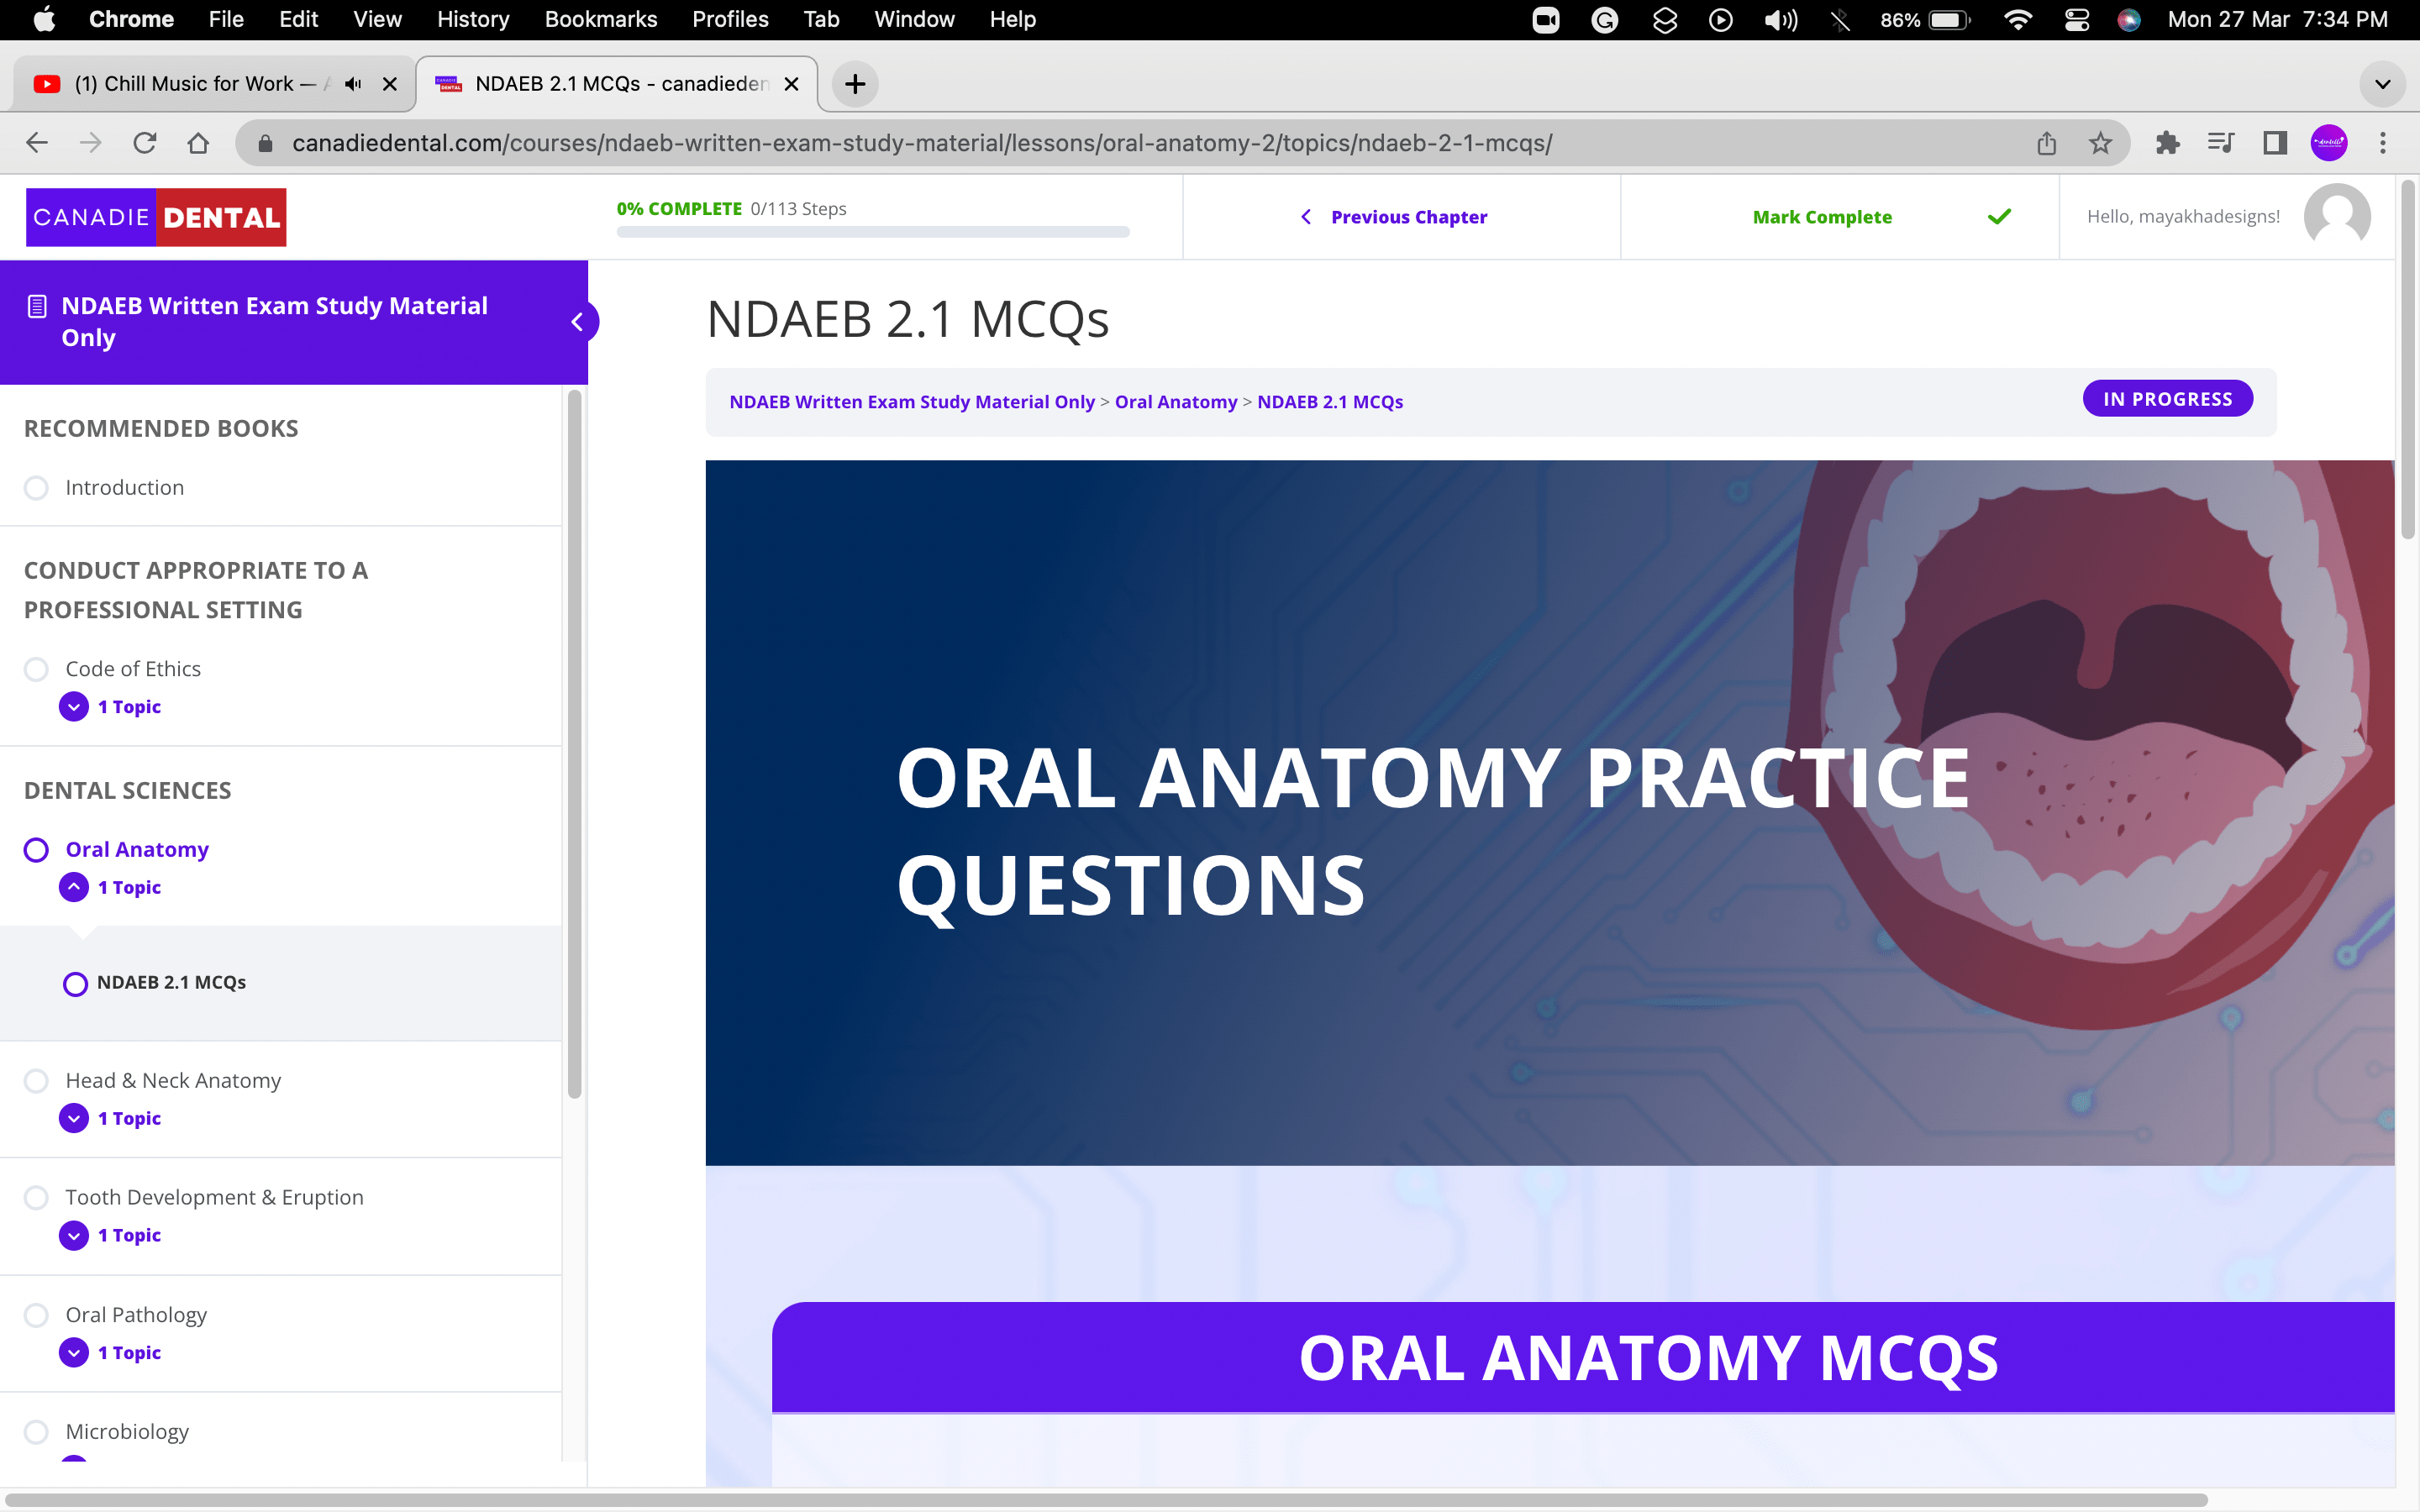This screenshot has width=2420, height=1512.
Task: Collapse the course sidebar with the chevron
Action: [580, 322]
